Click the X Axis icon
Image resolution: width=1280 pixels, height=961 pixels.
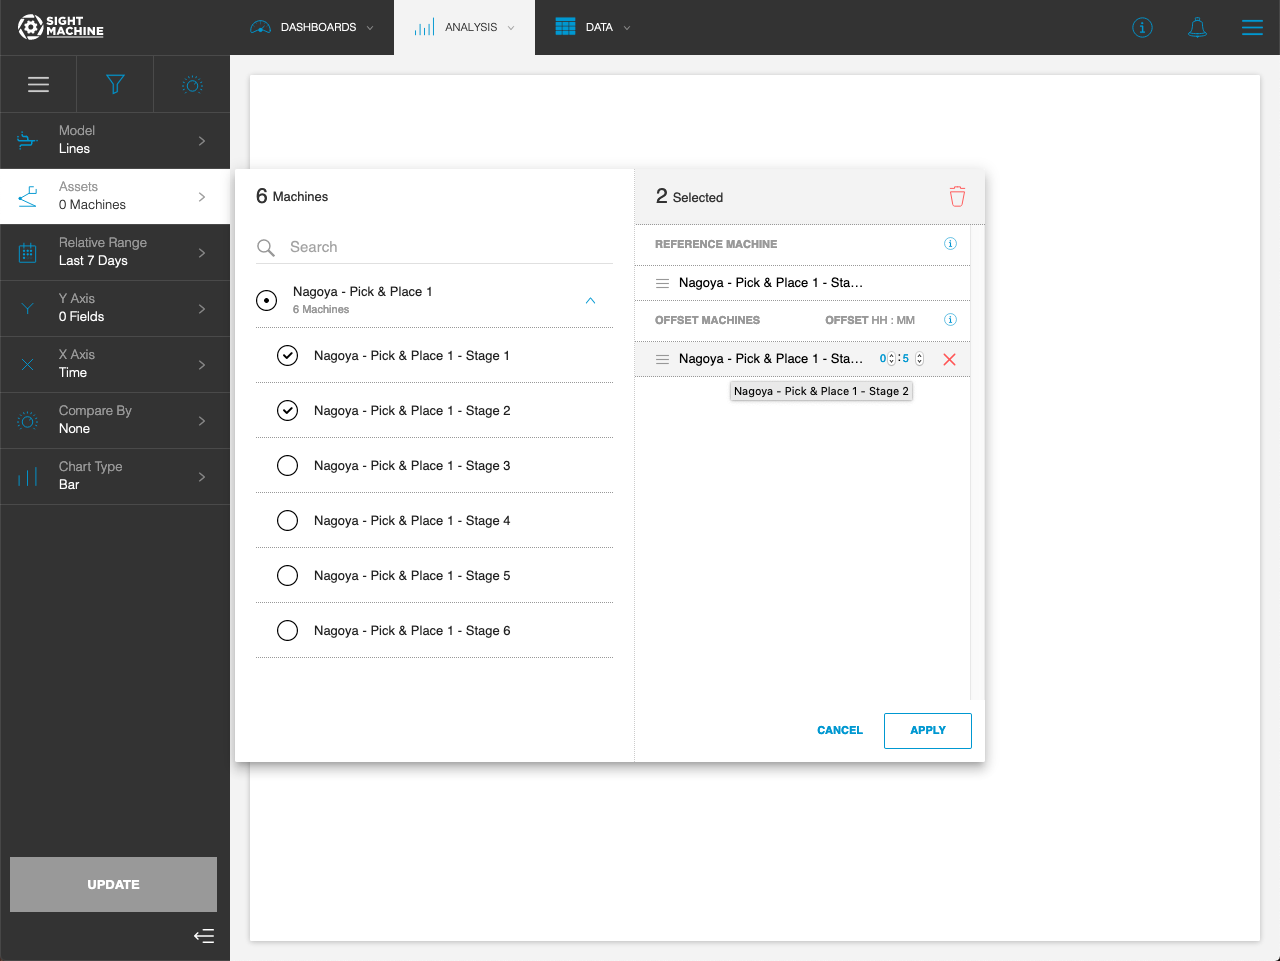pyautogui.click(x=28, y=364)
